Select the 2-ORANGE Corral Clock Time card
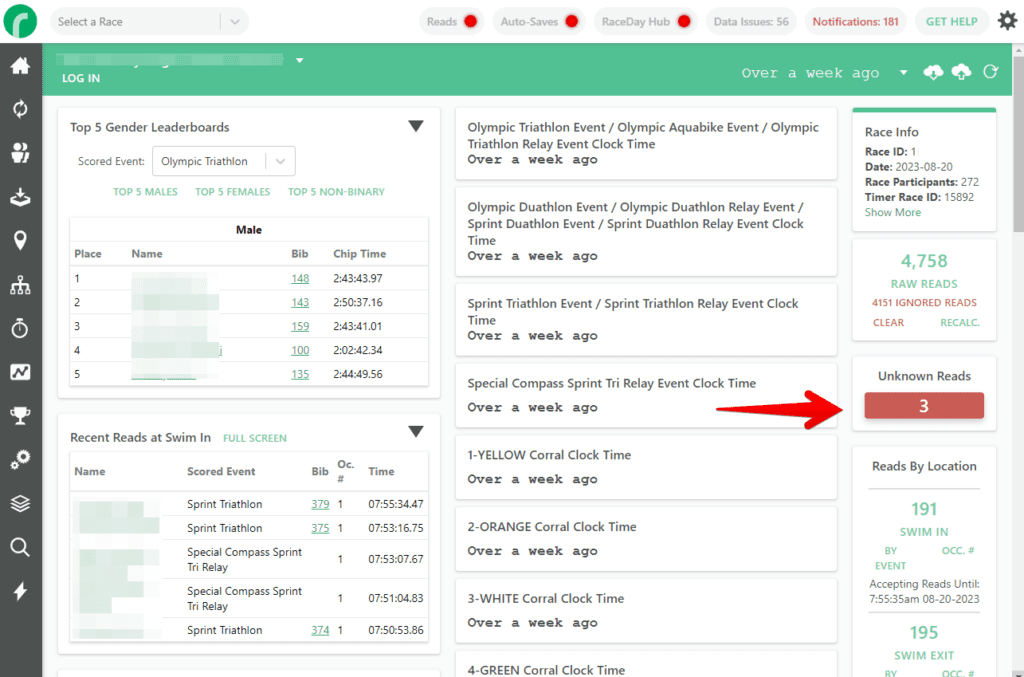The width and height of the screenshot is (1024, 677). (x=646, y=539)
